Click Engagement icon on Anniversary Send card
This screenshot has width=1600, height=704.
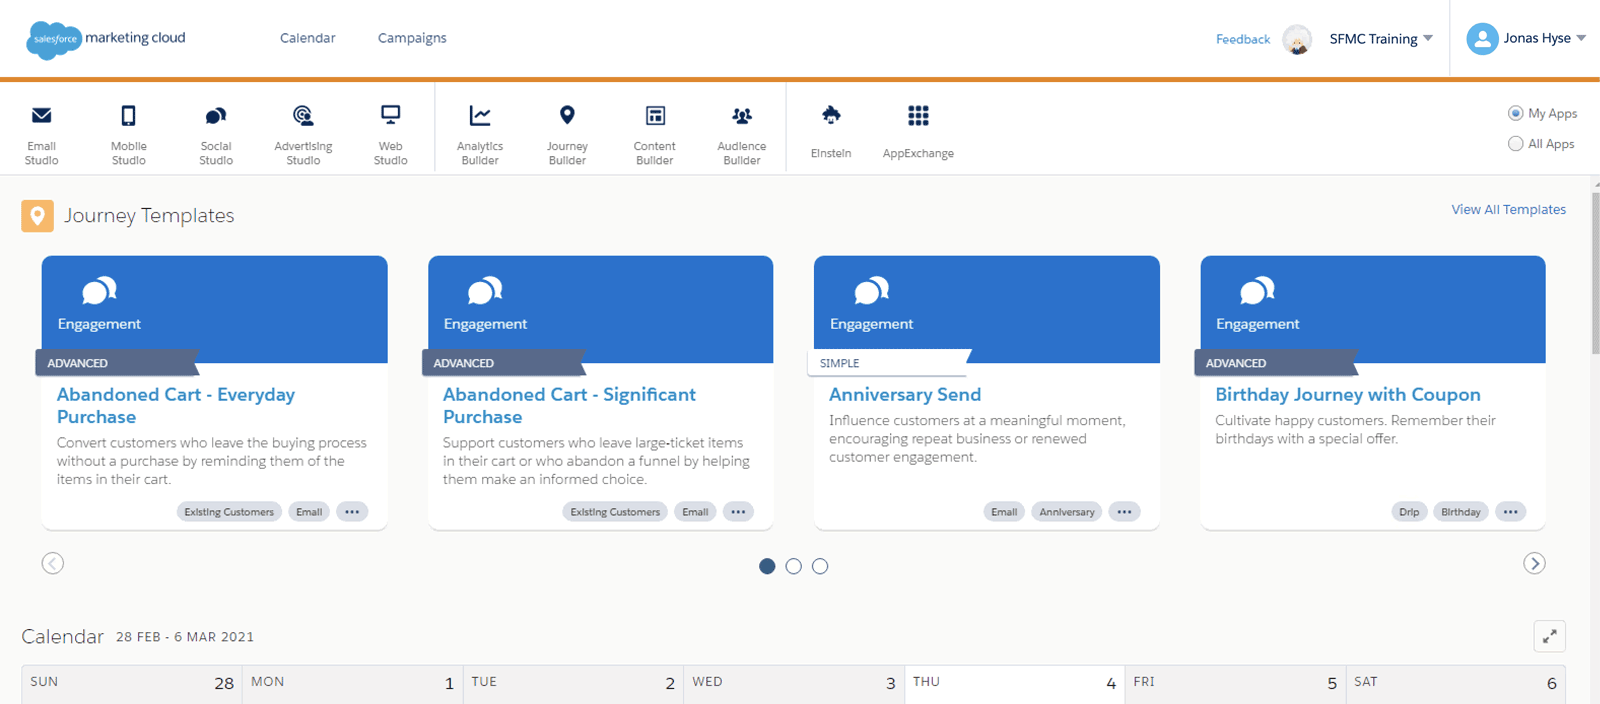(871, 291)
